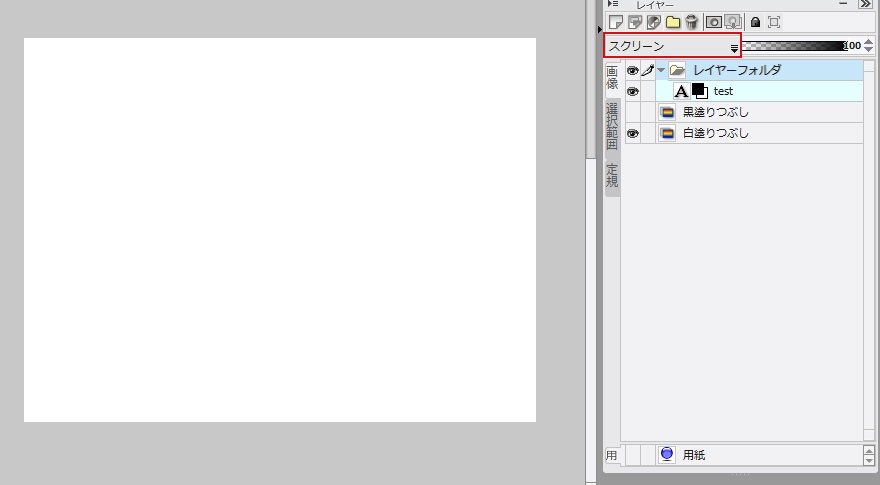Collapse the palette with the double-arrow button

(865, 4)
